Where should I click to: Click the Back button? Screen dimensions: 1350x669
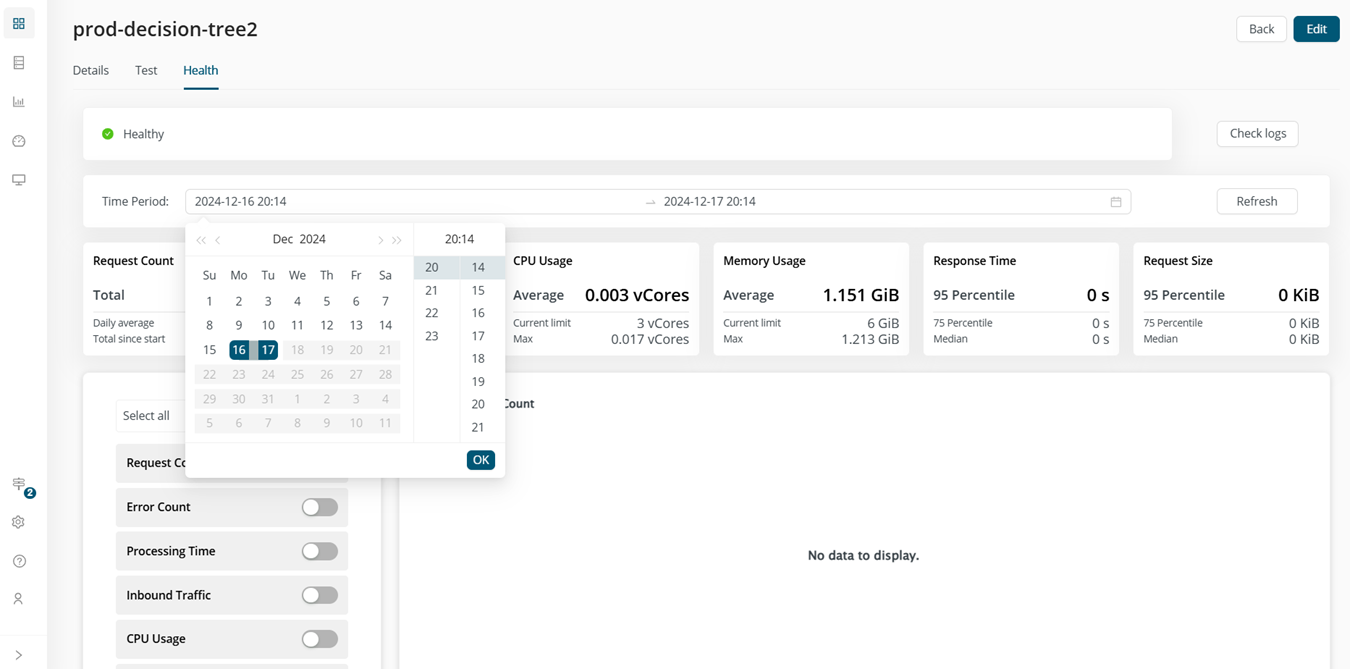pos(1261,29)
